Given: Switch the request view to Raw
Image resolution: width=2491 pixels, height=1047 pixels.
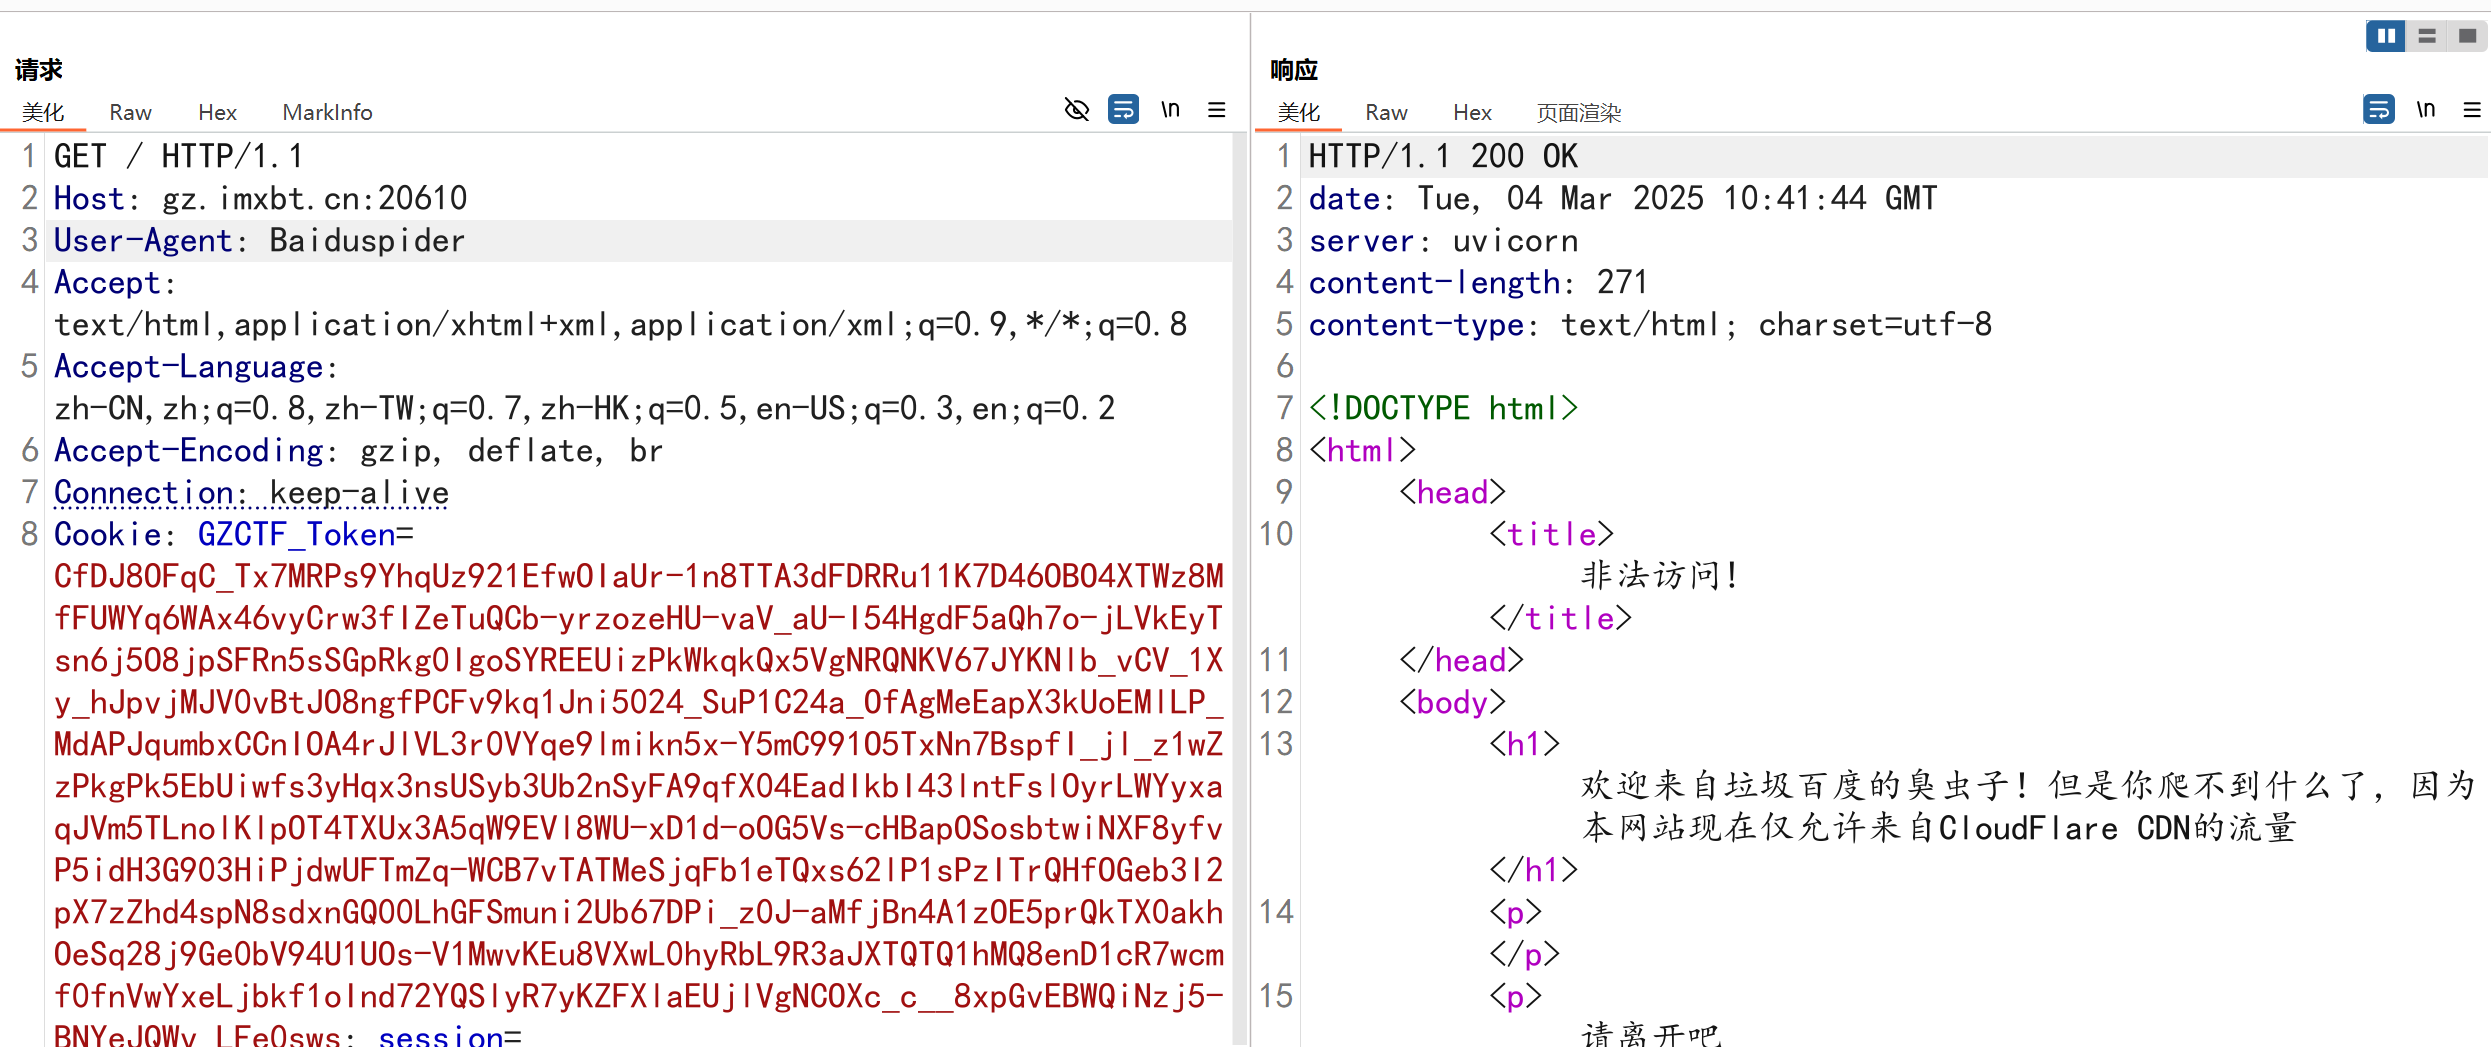Looking at the screenshot, I should click(130, 112).
